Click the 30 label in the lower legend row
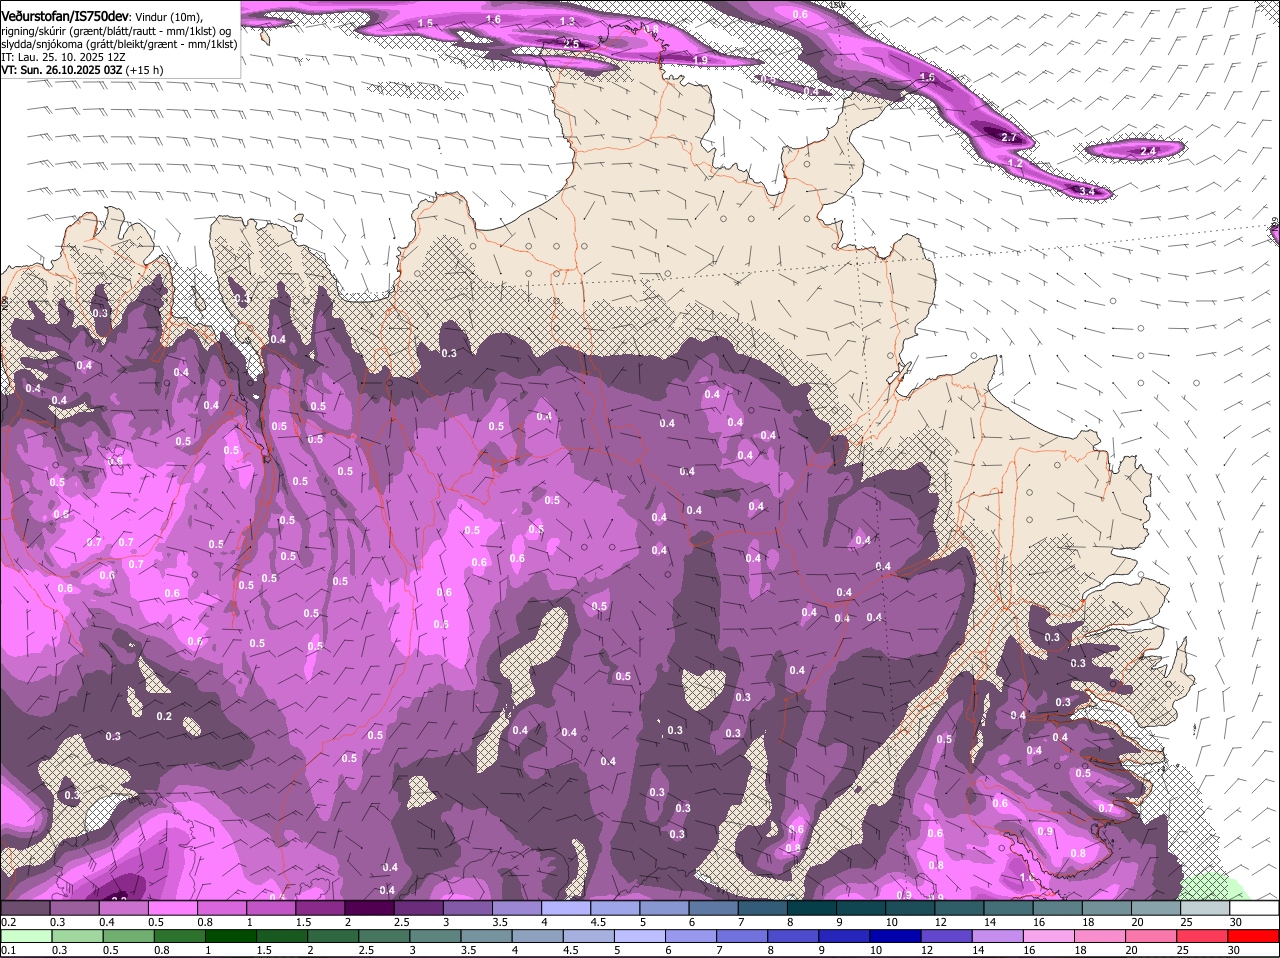 coord(1234,950)
